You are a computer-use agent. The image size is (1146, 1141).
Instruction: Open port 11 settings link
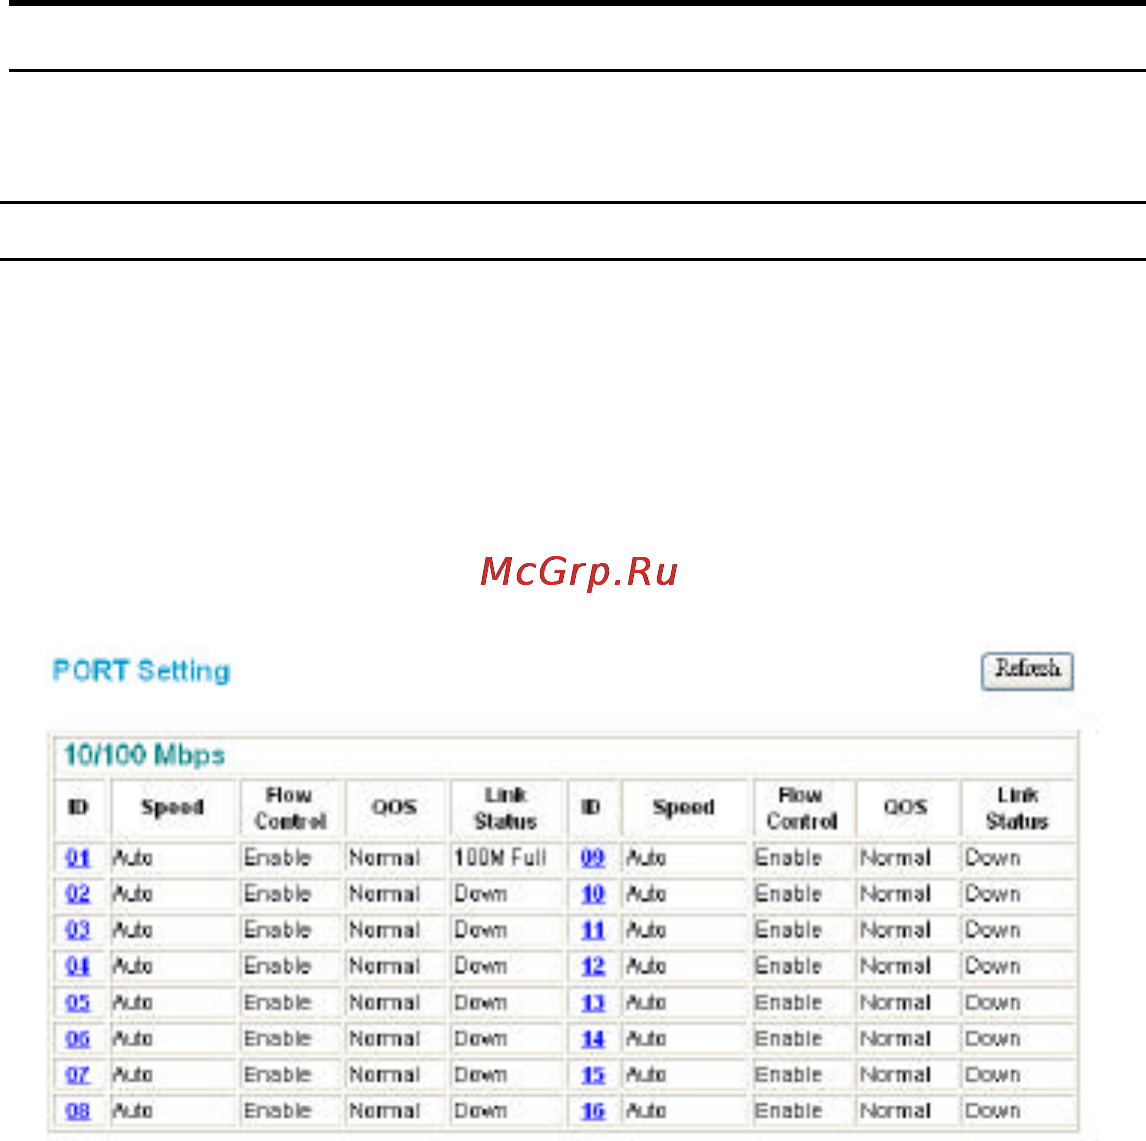click(593, 930)
